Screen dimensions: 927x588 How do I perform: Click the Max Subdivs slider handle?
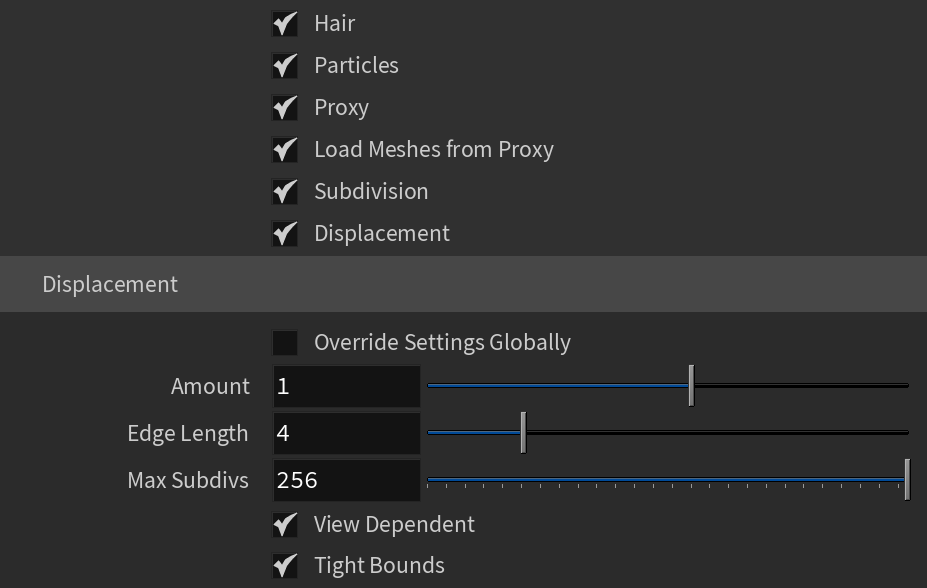pyautogui.click(x=907, y=479)
